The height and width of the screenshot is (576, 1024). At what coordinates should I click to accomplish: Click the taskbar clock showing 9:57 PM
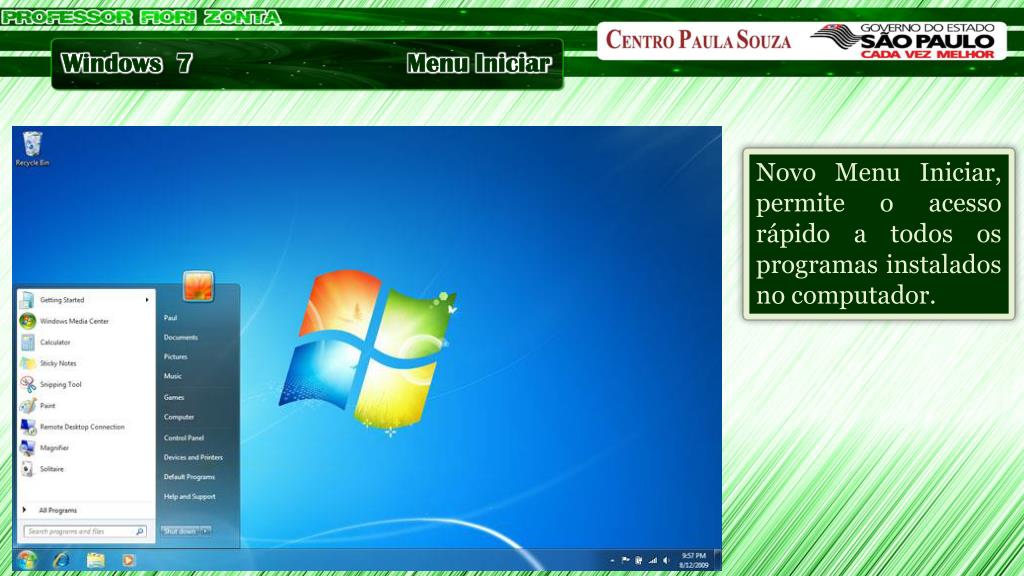tap(694, 560)
